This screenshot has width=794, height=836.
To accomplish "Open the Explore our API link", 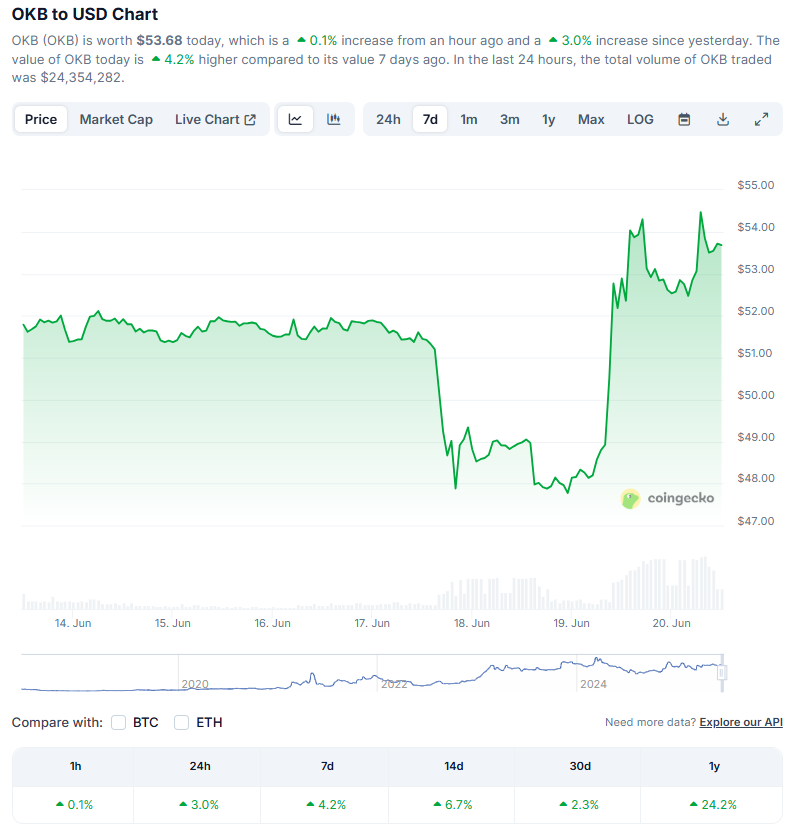I will (x=741, y=722).
